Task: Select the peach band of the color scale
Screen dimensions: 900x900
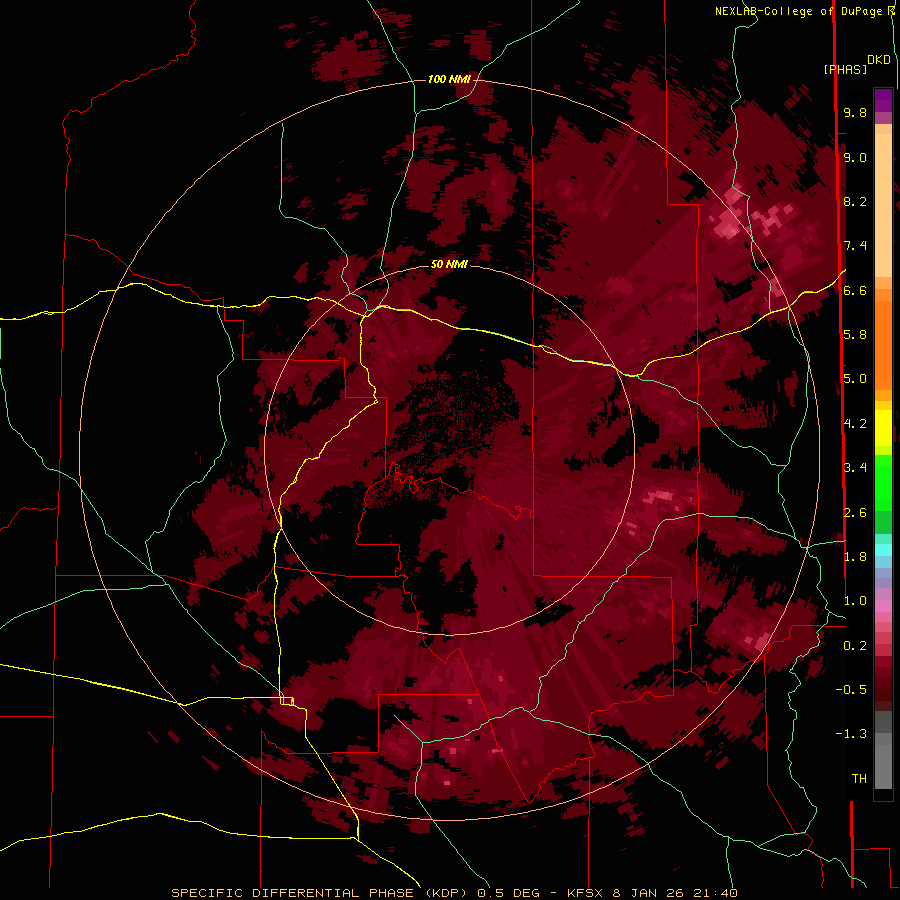Action: click(883, 205)
